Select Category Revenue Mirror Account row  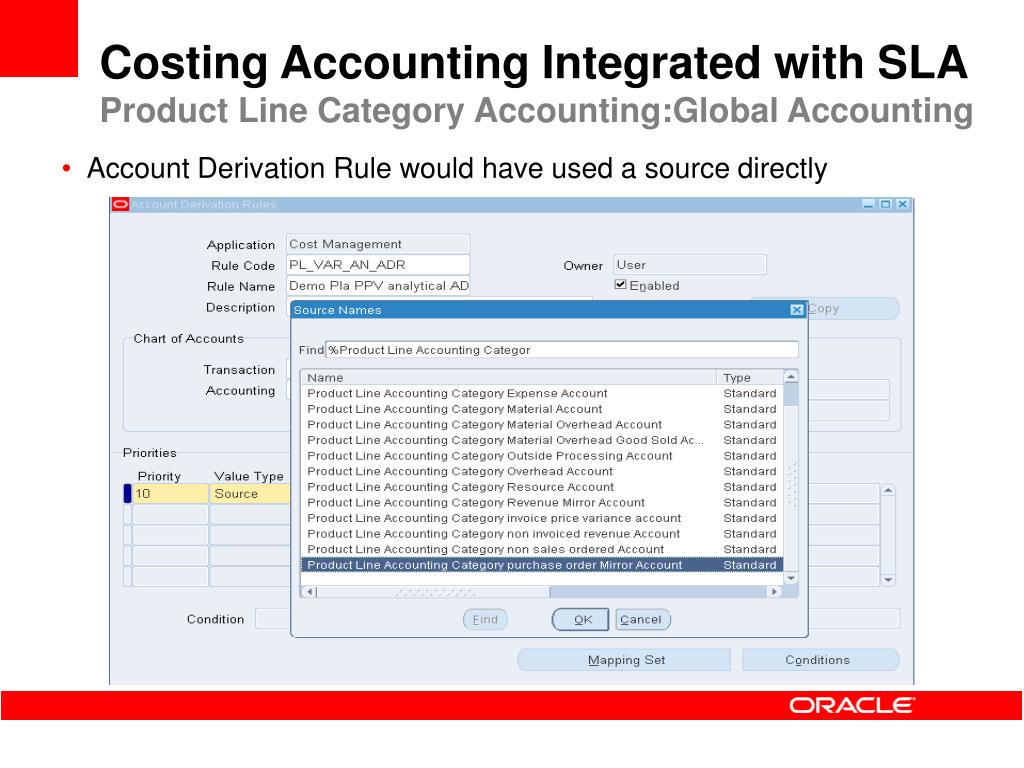pos(541,503)
